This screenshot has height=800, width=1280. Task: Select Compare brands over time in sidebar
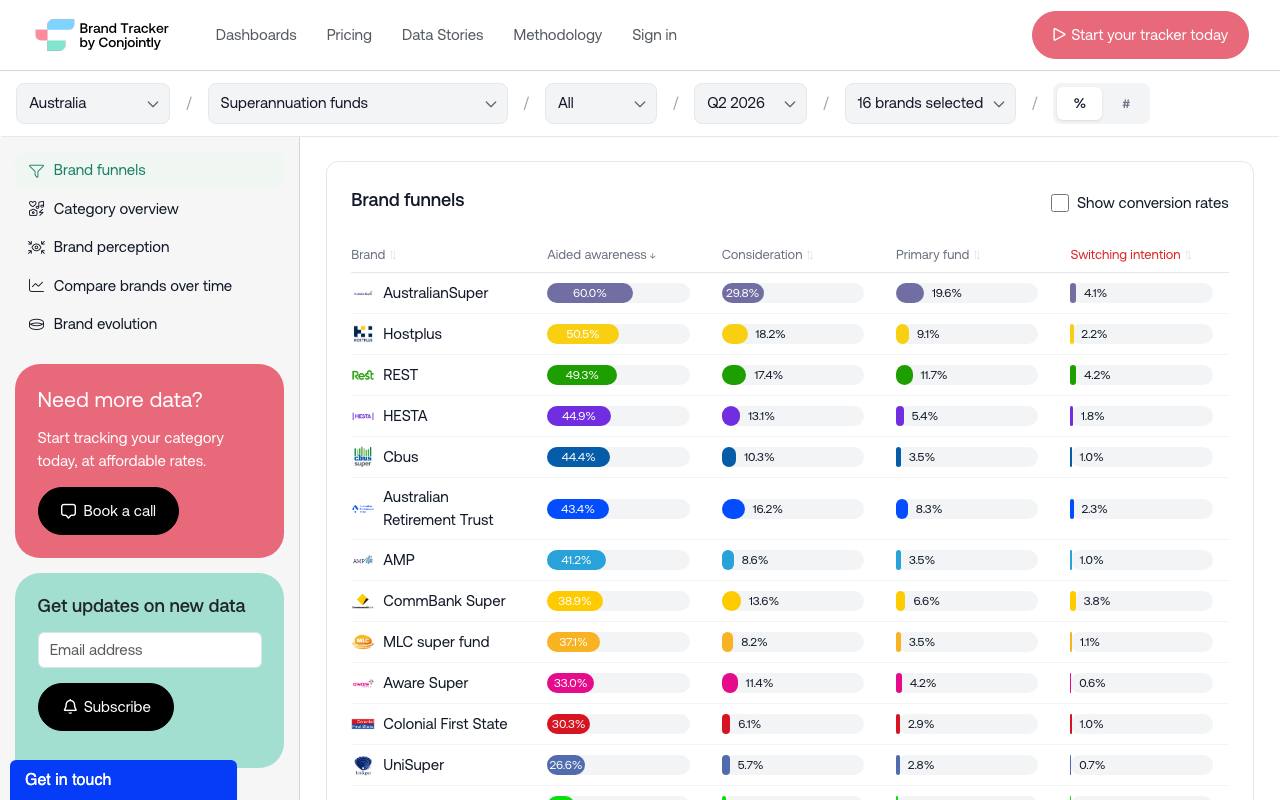[x=150, y=286]
